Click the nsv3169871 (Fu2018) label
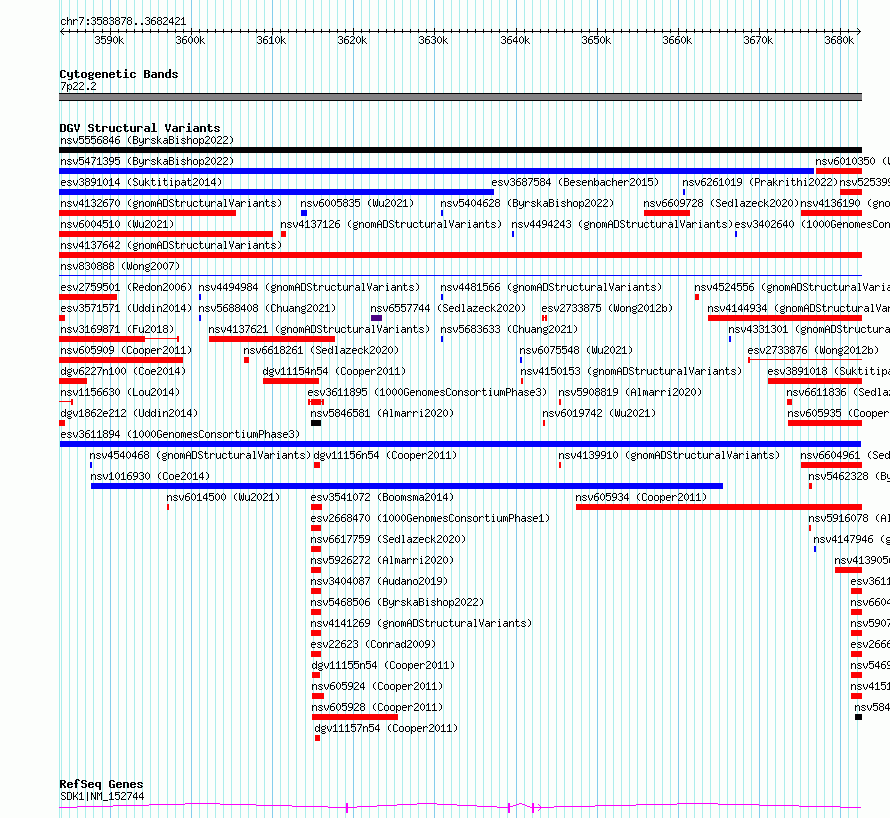 coord(117,329)
